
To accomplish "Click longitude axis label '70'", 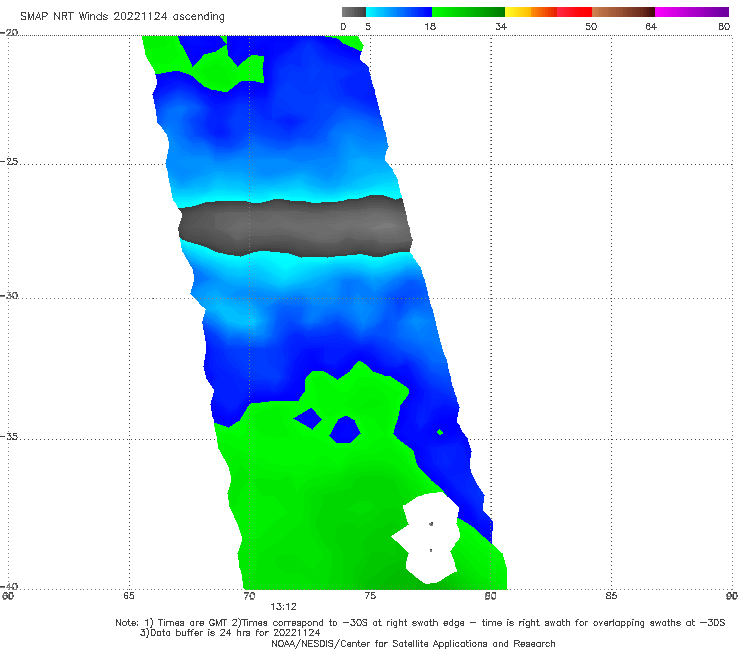I will click(x=249, y=596).
